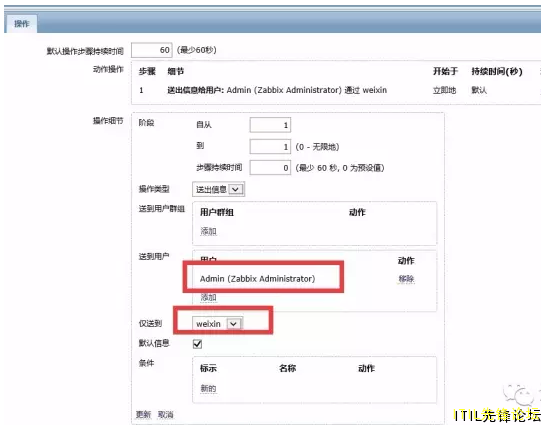Open the 操作 tab
The height and width of the screenshot is (426, 541).
(21, 23)
